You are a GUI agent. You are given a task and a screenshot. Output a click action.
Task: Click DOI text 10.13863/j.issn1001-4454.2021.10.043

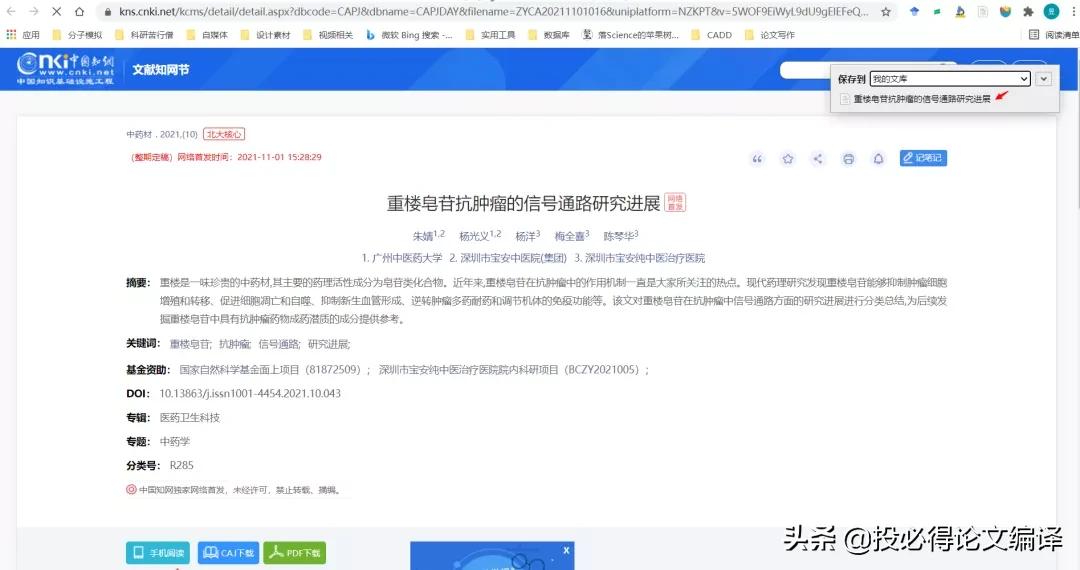(x=250, y=394)
